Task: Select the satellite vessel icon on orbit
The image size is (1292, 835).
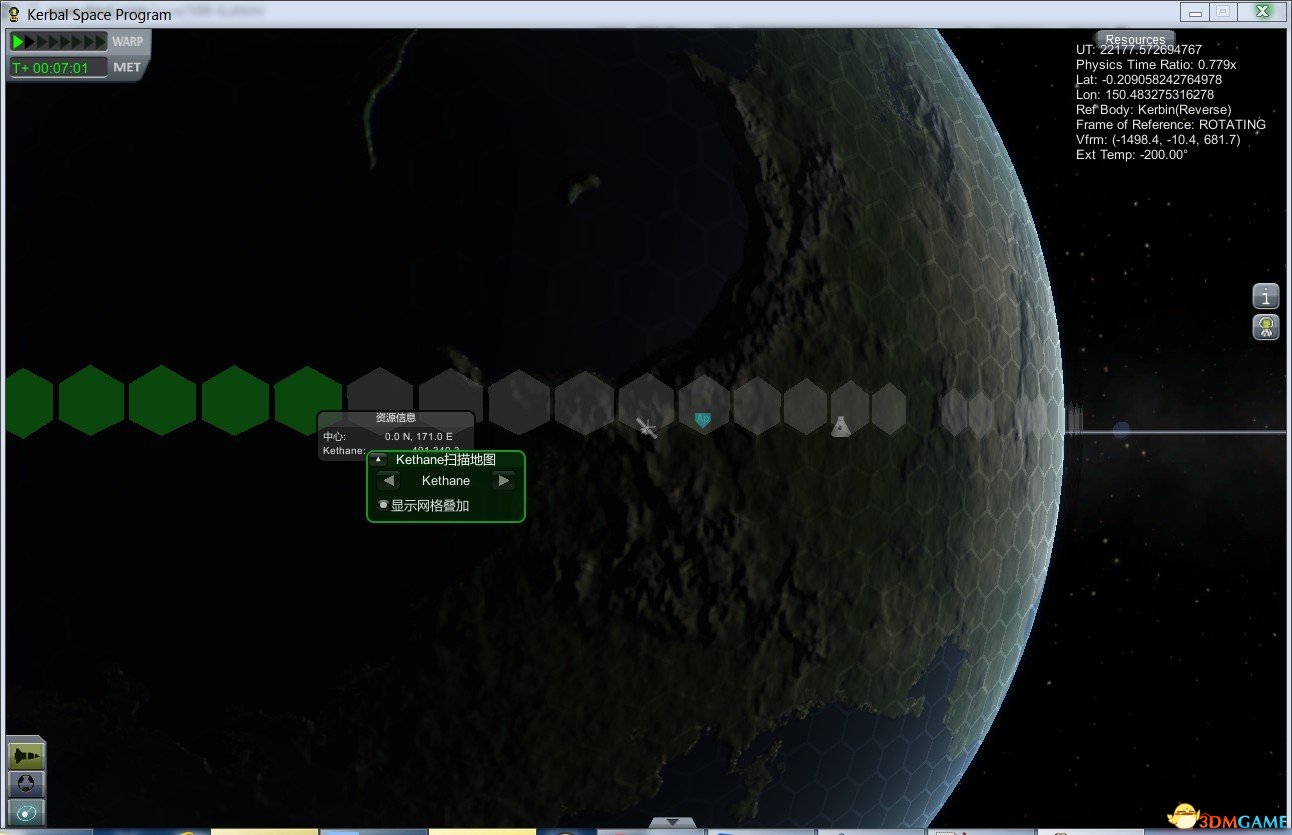Action: (648, 428)
